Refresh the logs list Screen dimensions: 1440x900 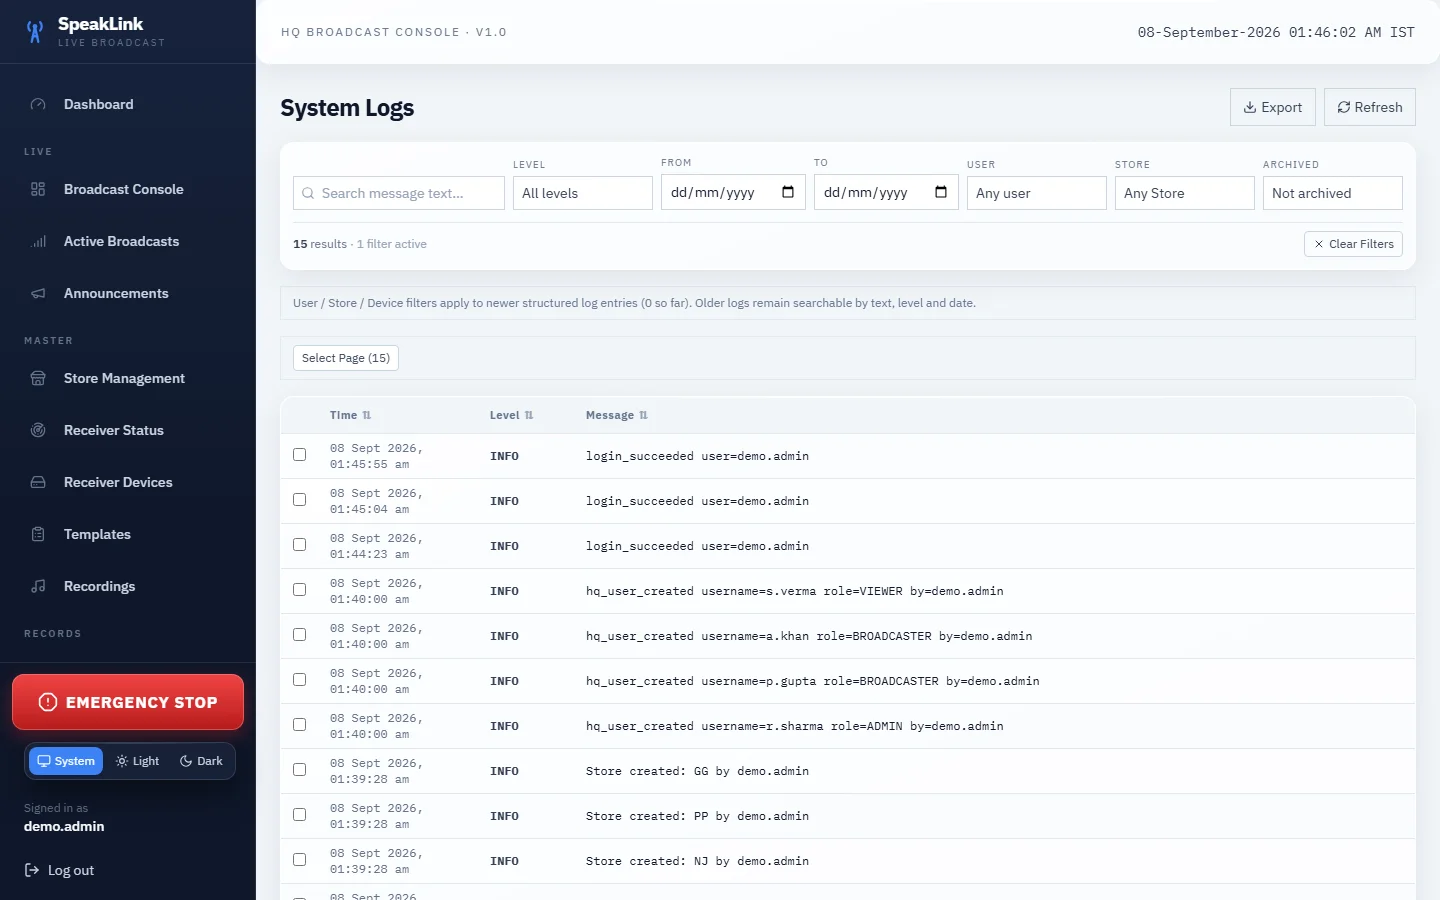pyautogui.click(x=1370, y=107)
